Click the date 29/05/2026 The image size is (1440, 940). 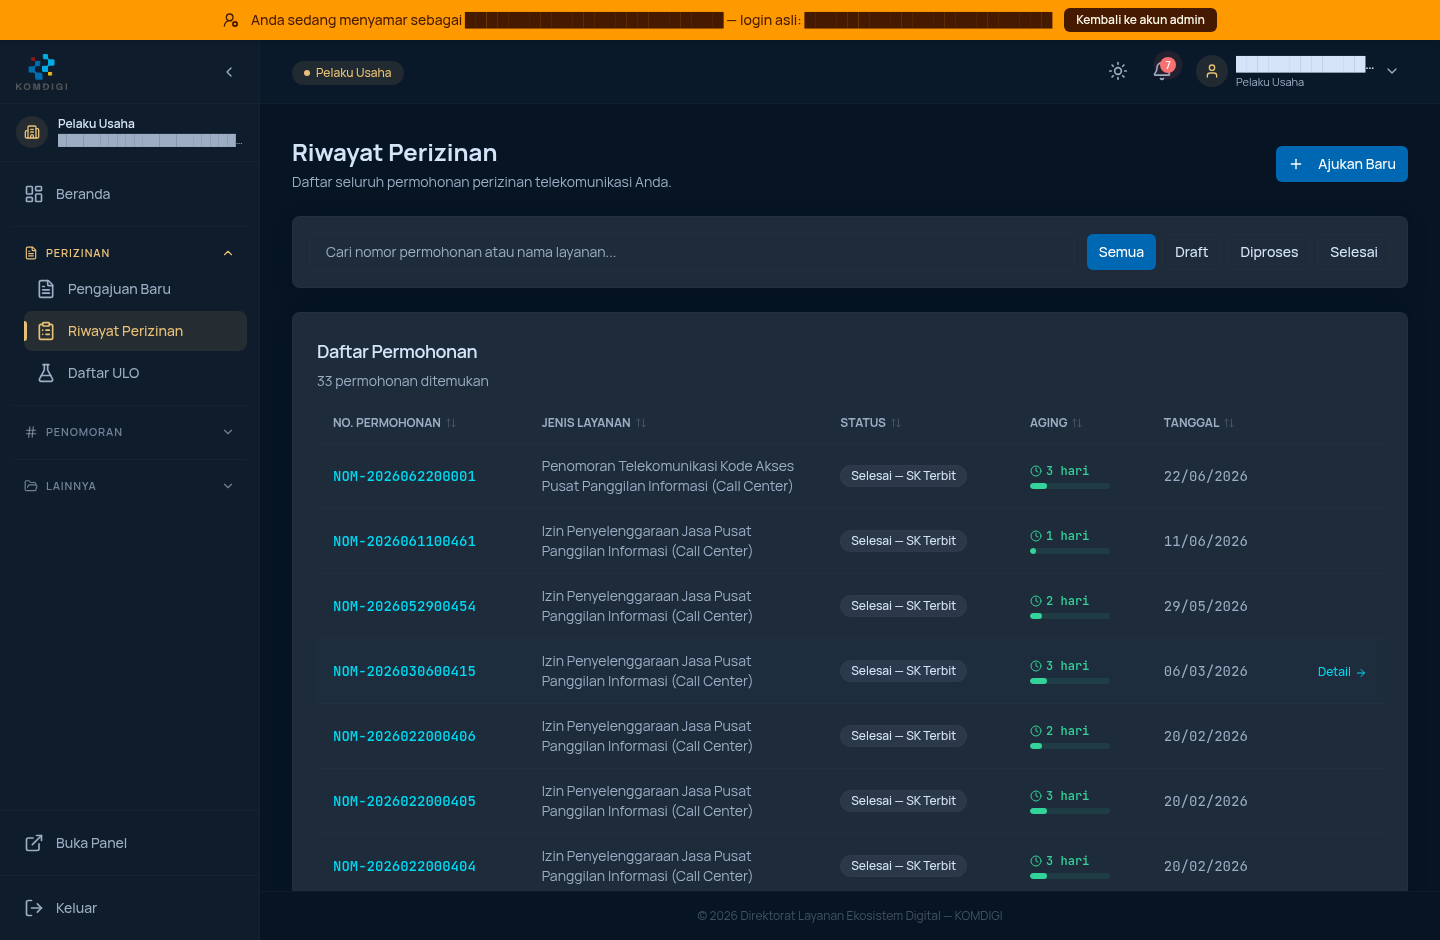coord(1205,606)
